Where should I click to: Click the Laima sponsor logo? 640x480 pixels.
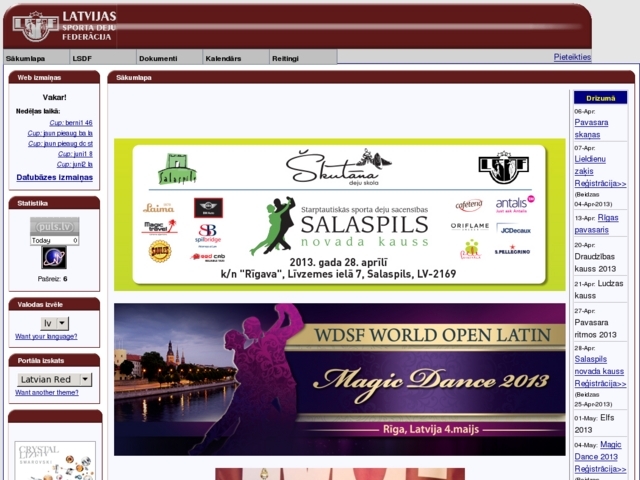pyautogui.click(x=158, y=208)
